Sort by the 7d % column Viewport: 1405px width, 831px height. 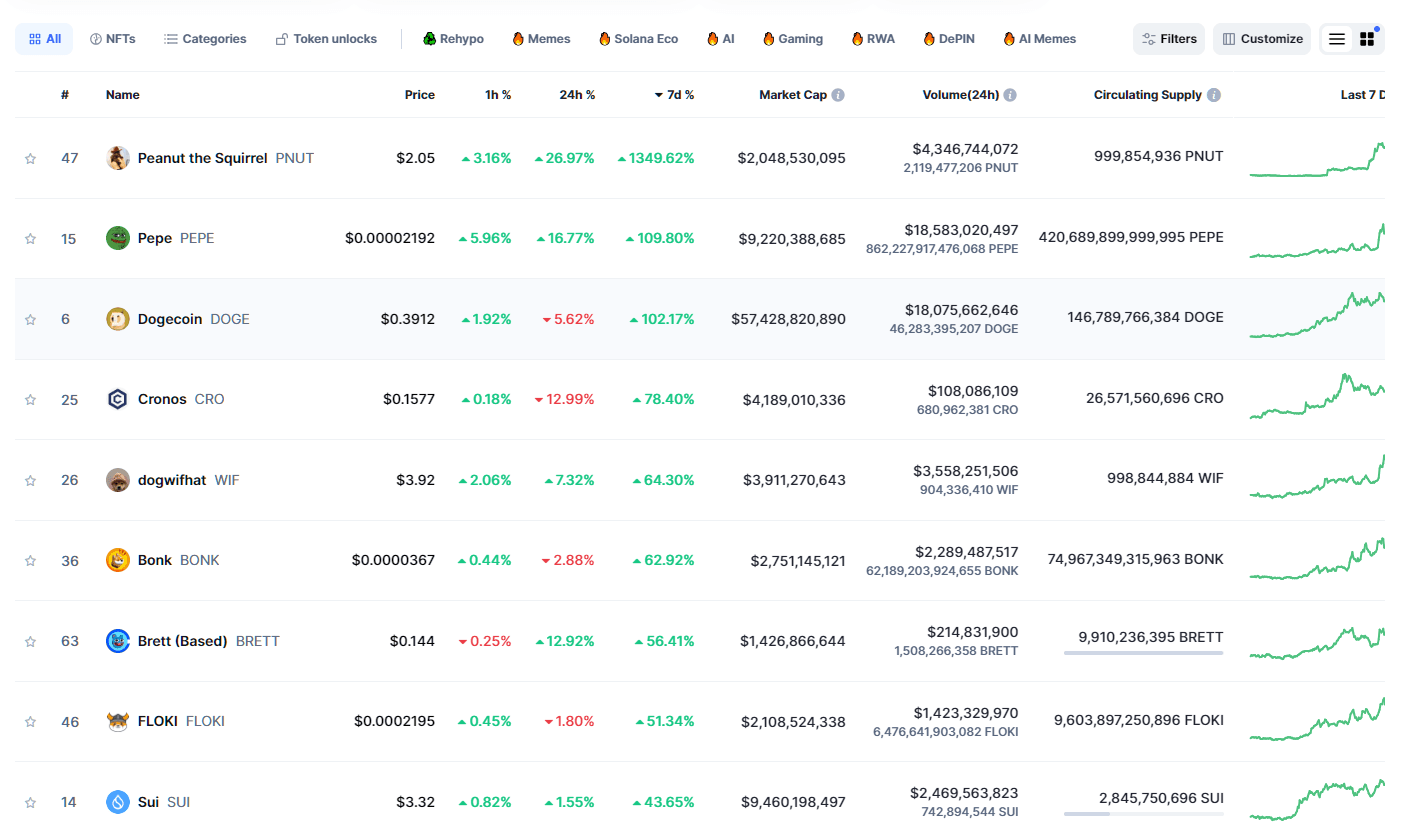tap(674, 95)
